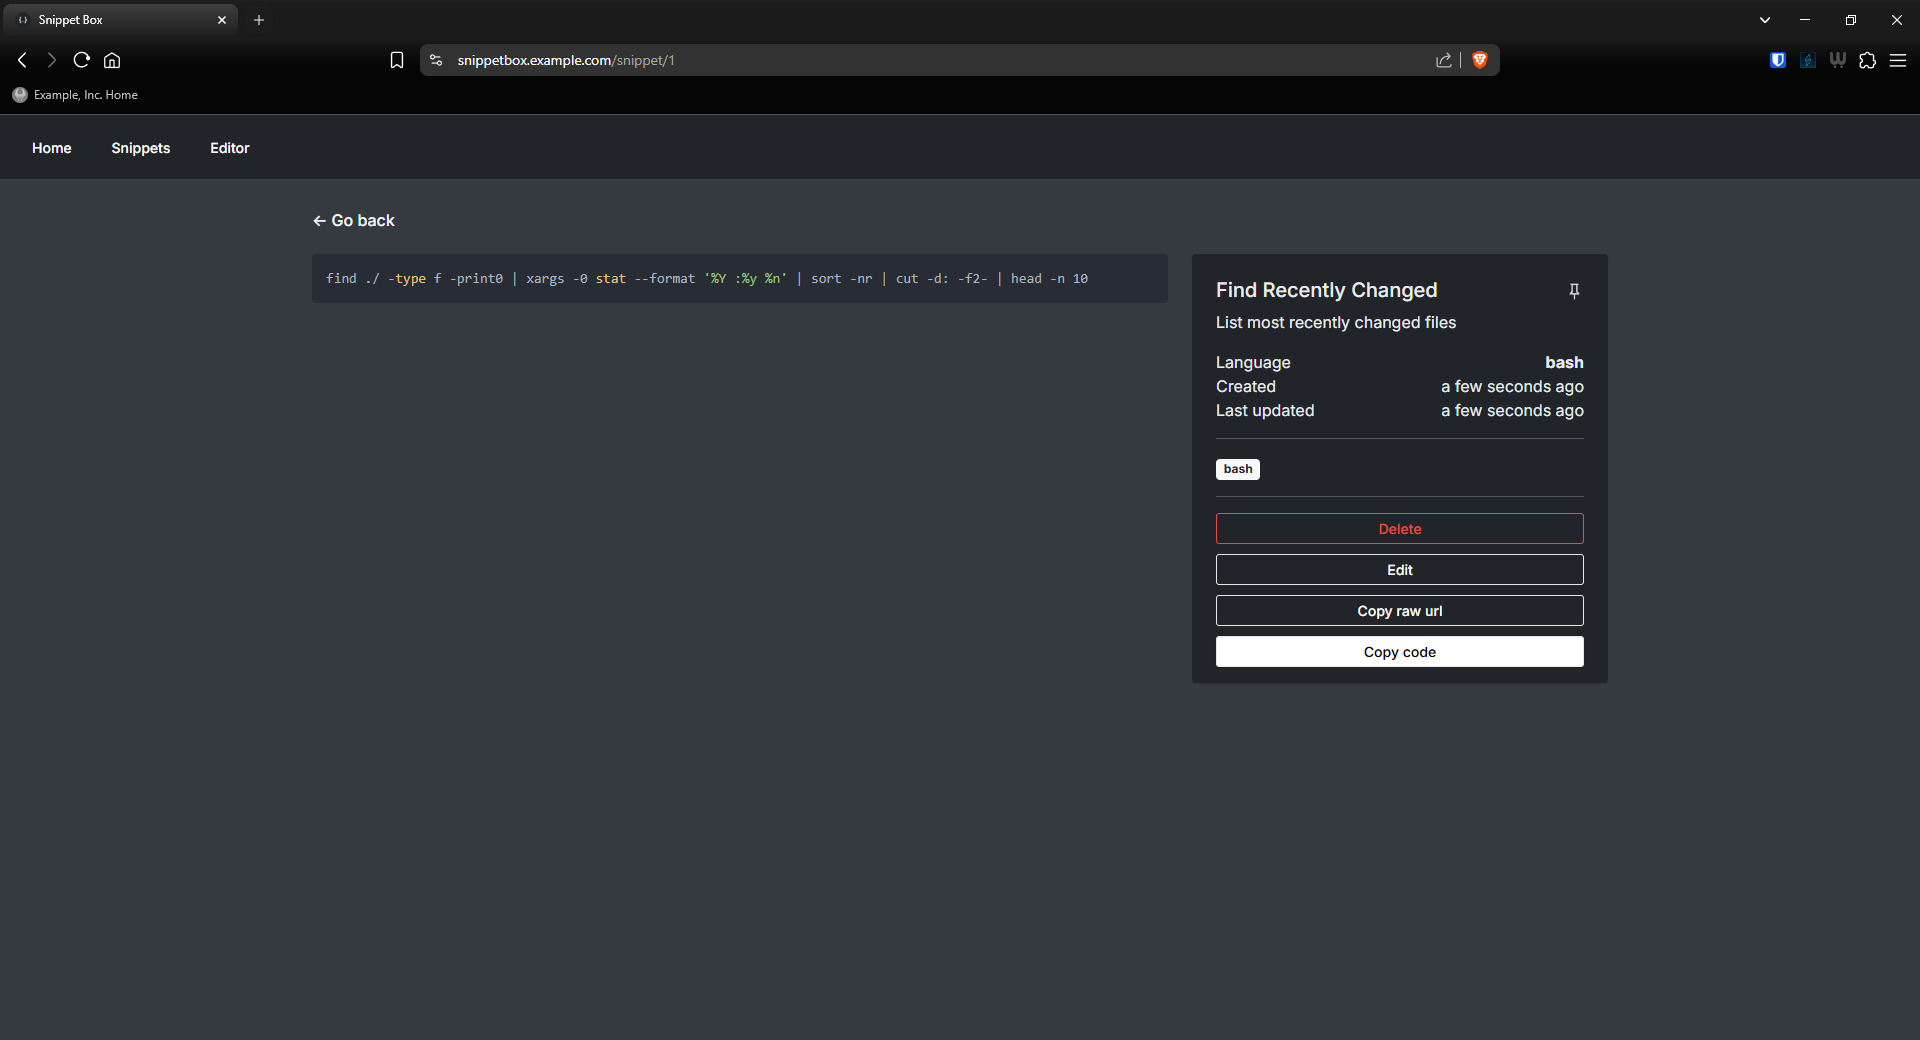Bookmark this page using bookmark icon
Screen dimensions: 1920x1040
pos(397,60)
